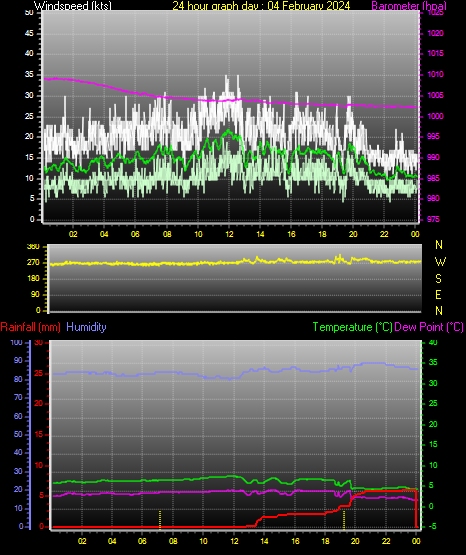The width and height of the screenshot is (466, 555).
Task: Click the 14 hour tick on bottom graph
Action: [264, 541]
